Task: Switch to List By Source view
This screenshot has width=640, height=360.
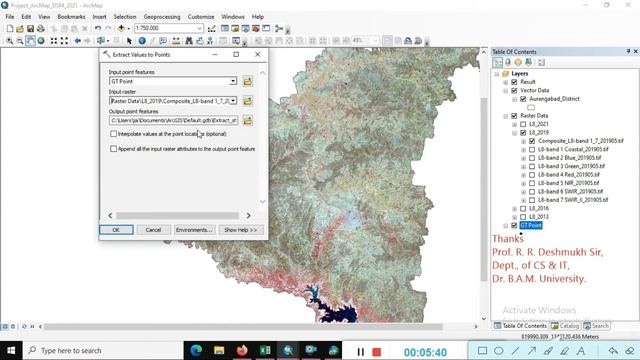Action: [508, 62]
